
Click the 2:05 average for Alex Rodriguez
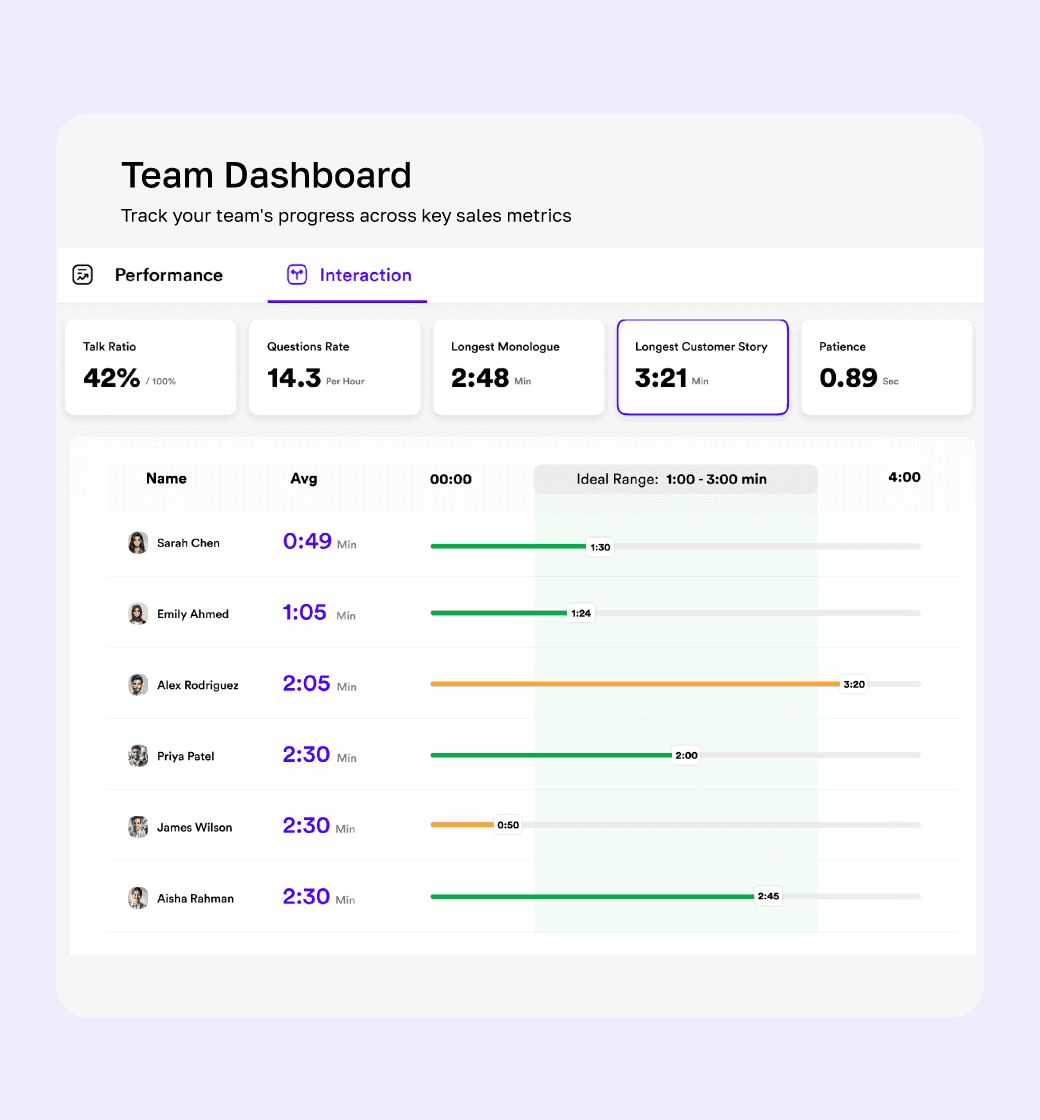[306, 683]
